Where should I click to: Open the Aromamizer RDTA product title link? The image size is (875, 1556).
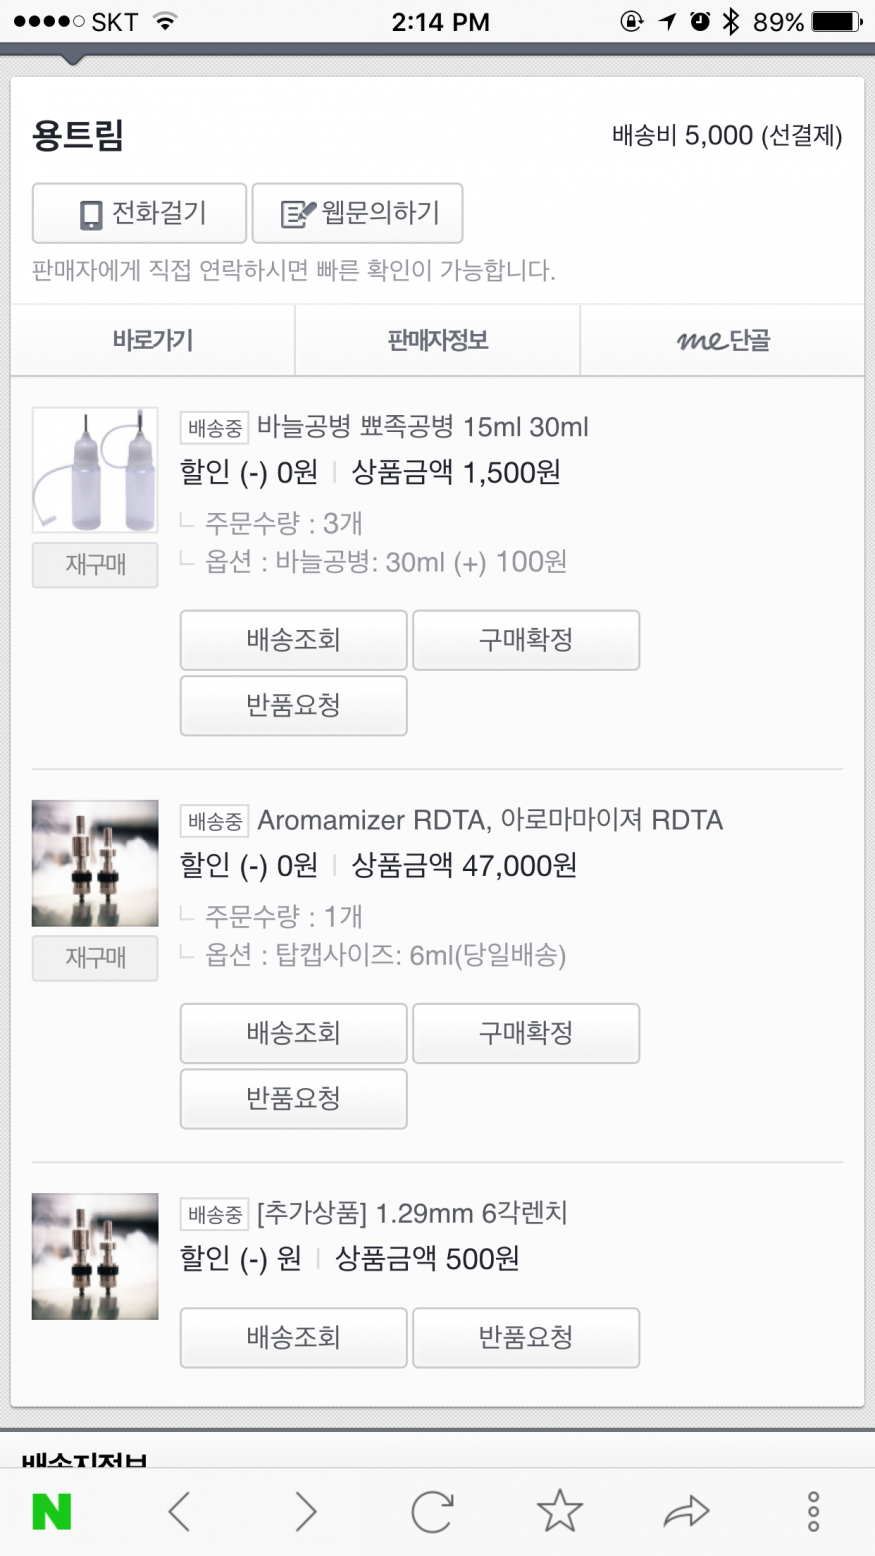(489, 821)
